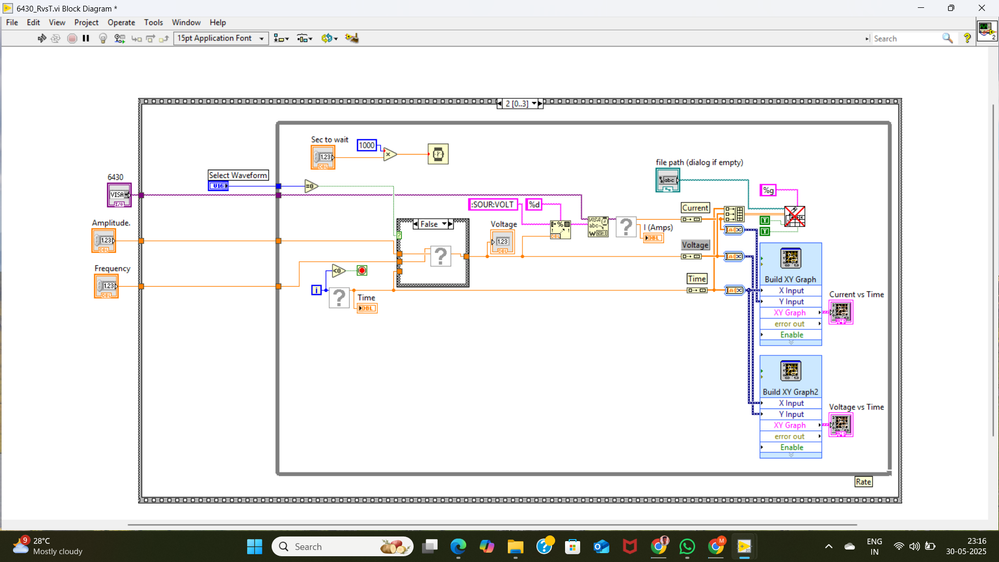999x562 pixels.
Task: Select the VISA Write node
Action: [x=598, y=227]
